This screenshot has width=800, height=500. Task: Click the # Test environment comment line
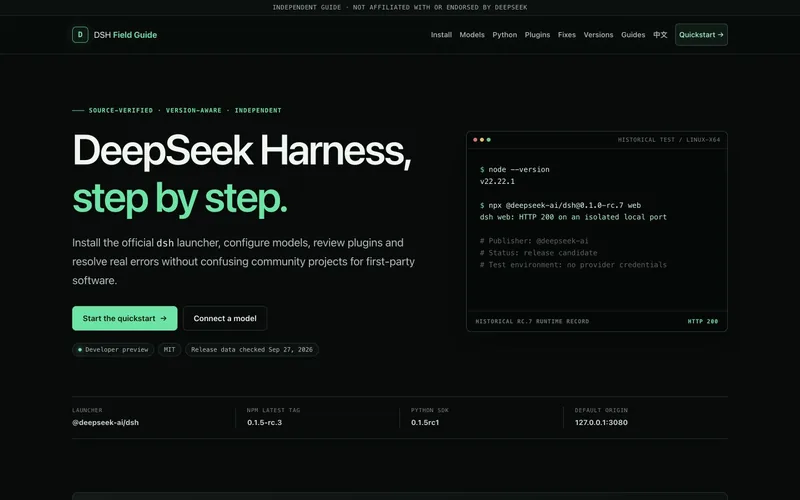(x=573, y=264)
